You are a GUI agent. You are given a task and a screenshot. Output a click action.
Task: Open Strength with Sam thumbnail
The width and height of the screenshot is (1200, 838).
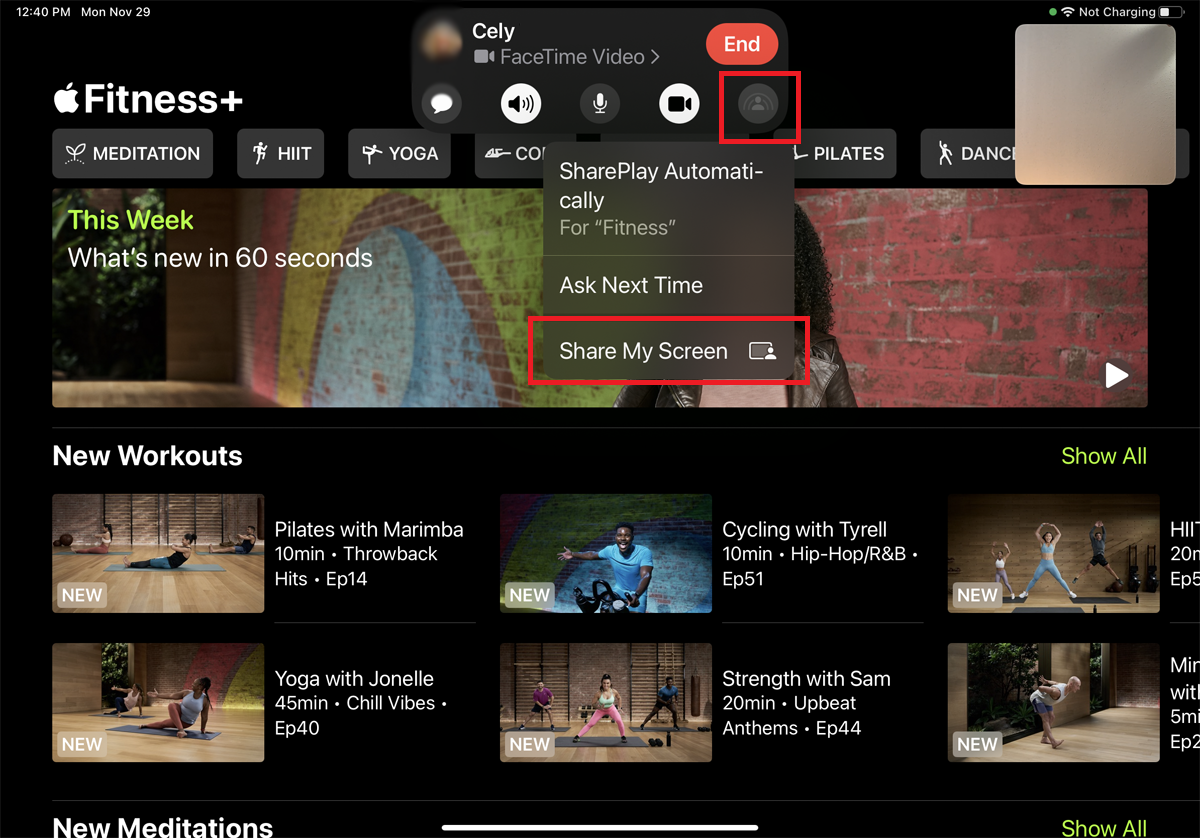(x=606, y=702)
